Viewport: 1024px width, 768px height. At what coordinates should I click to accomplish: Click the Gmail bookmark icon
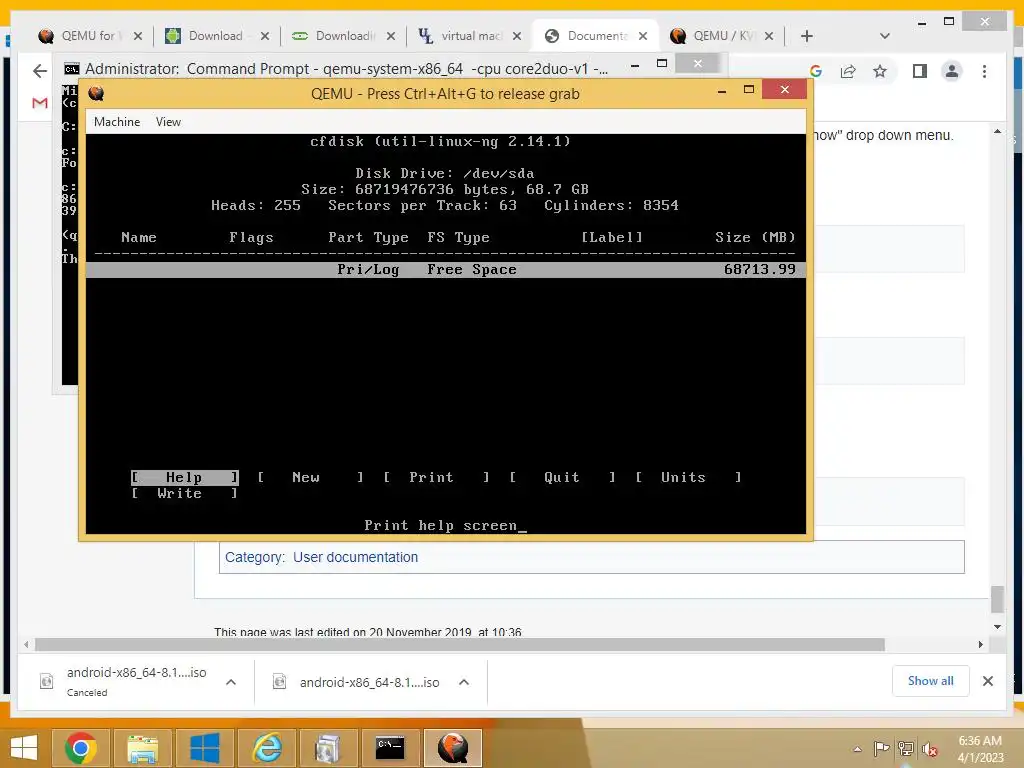pyautogui.click(x=40, y=103)
